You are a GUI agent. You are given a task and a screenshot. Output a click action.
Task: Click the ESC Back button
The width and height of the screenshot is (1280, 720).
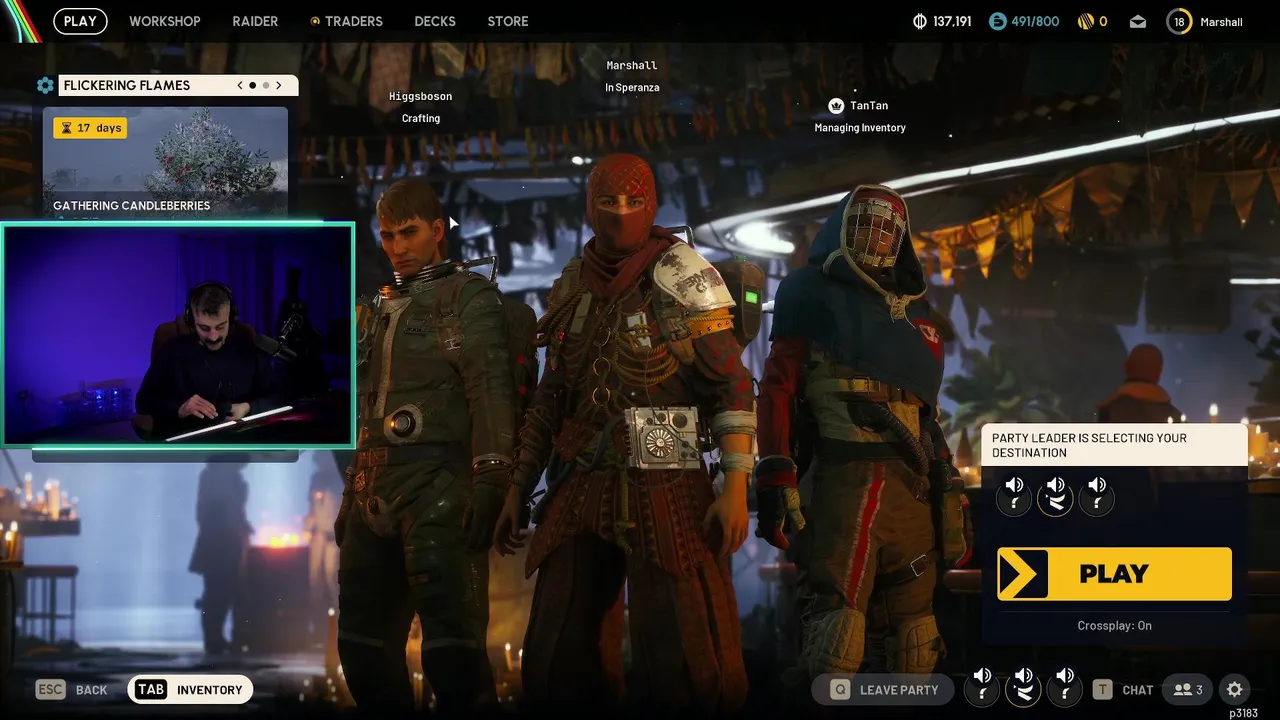point(72,689)
